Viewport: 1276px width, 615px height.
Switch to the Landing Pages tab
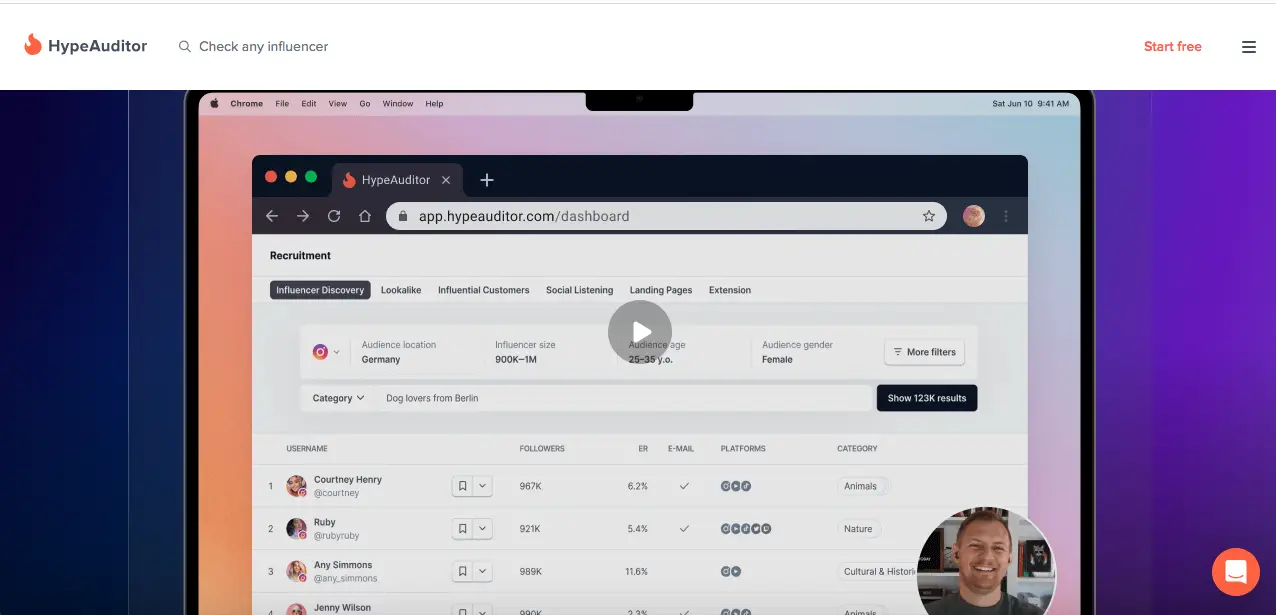[661, 290]
